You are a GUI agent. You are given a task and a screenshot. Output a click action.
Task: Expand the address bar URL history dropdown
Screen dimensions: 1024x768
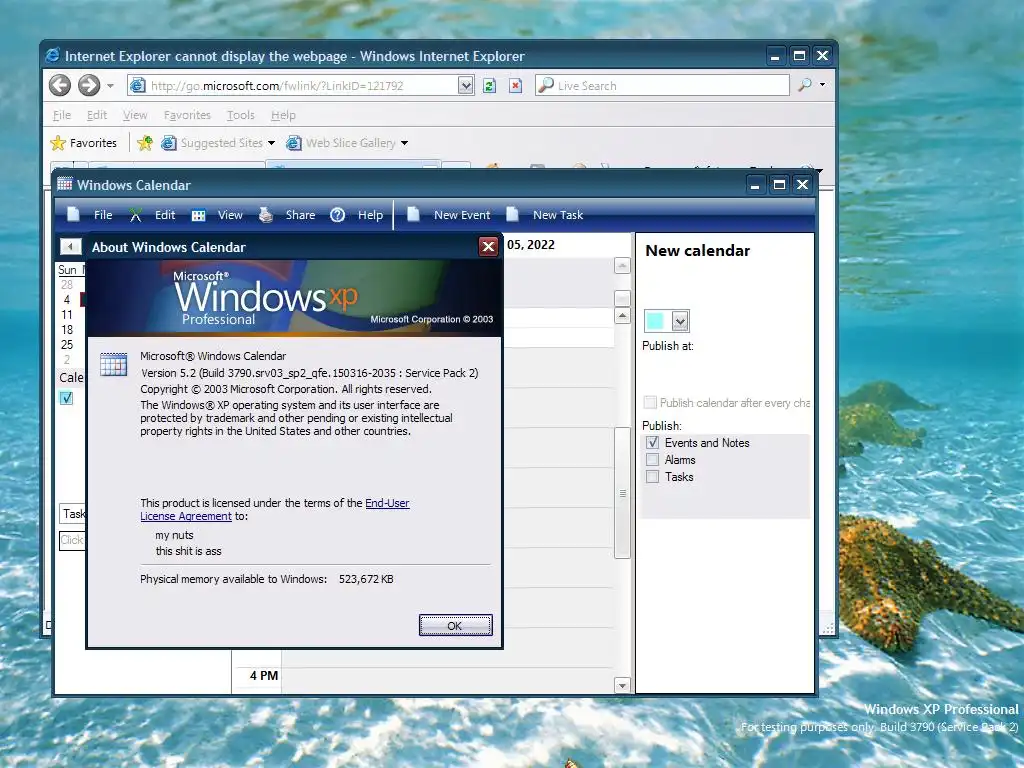(465, 86)
